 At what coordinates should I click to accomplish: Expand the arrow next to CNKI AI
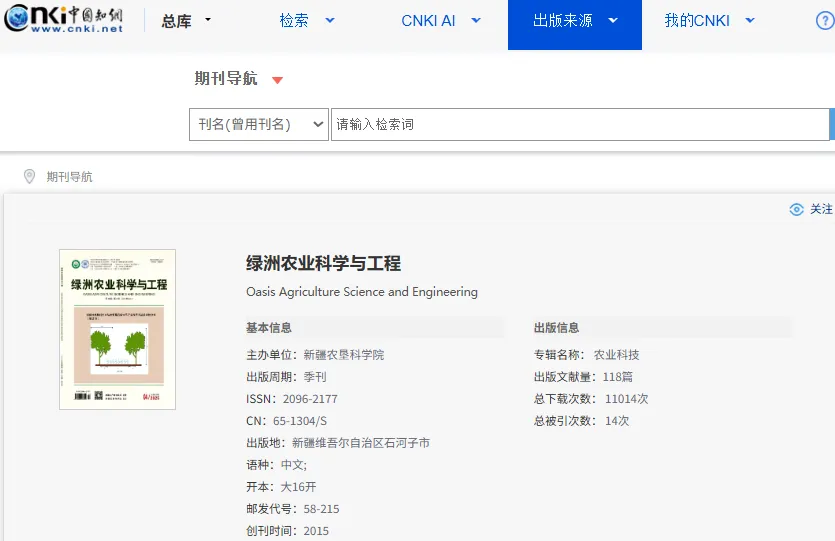click(476, 21)
